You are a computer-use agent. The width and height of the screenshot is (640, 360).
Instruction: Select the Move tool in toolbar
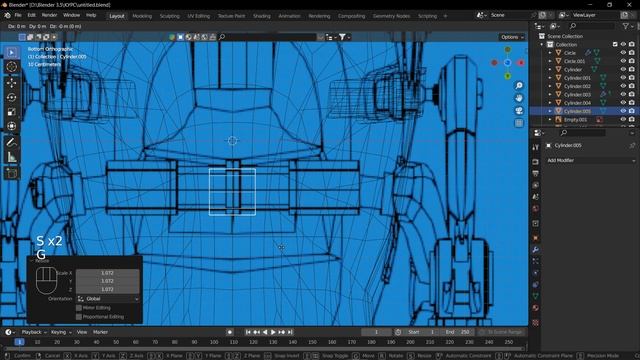click(x=11, y=83)
